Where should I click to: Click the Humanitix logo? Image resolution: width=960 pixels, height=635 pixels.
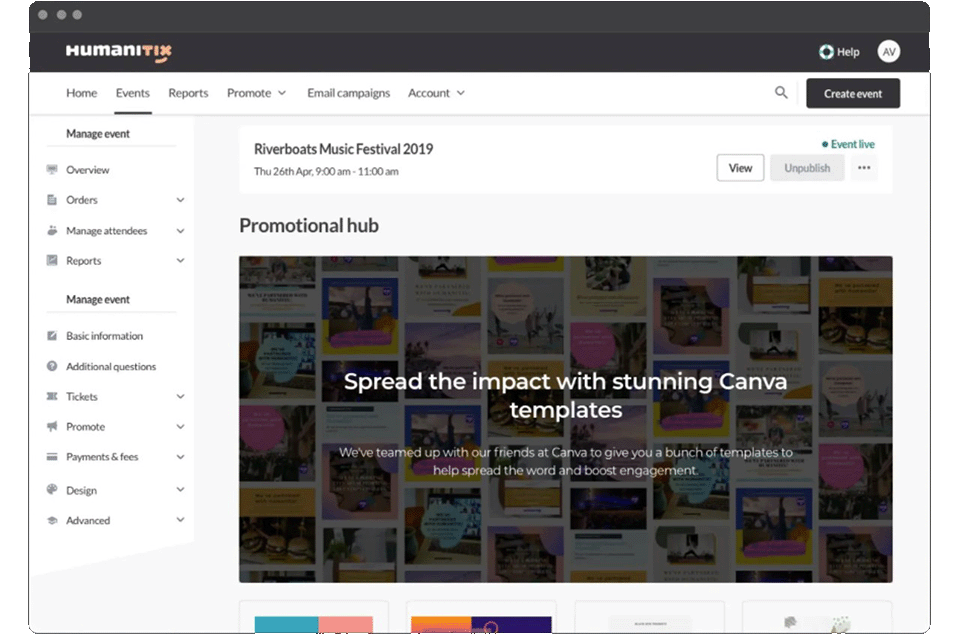click(x=119, y=52)
